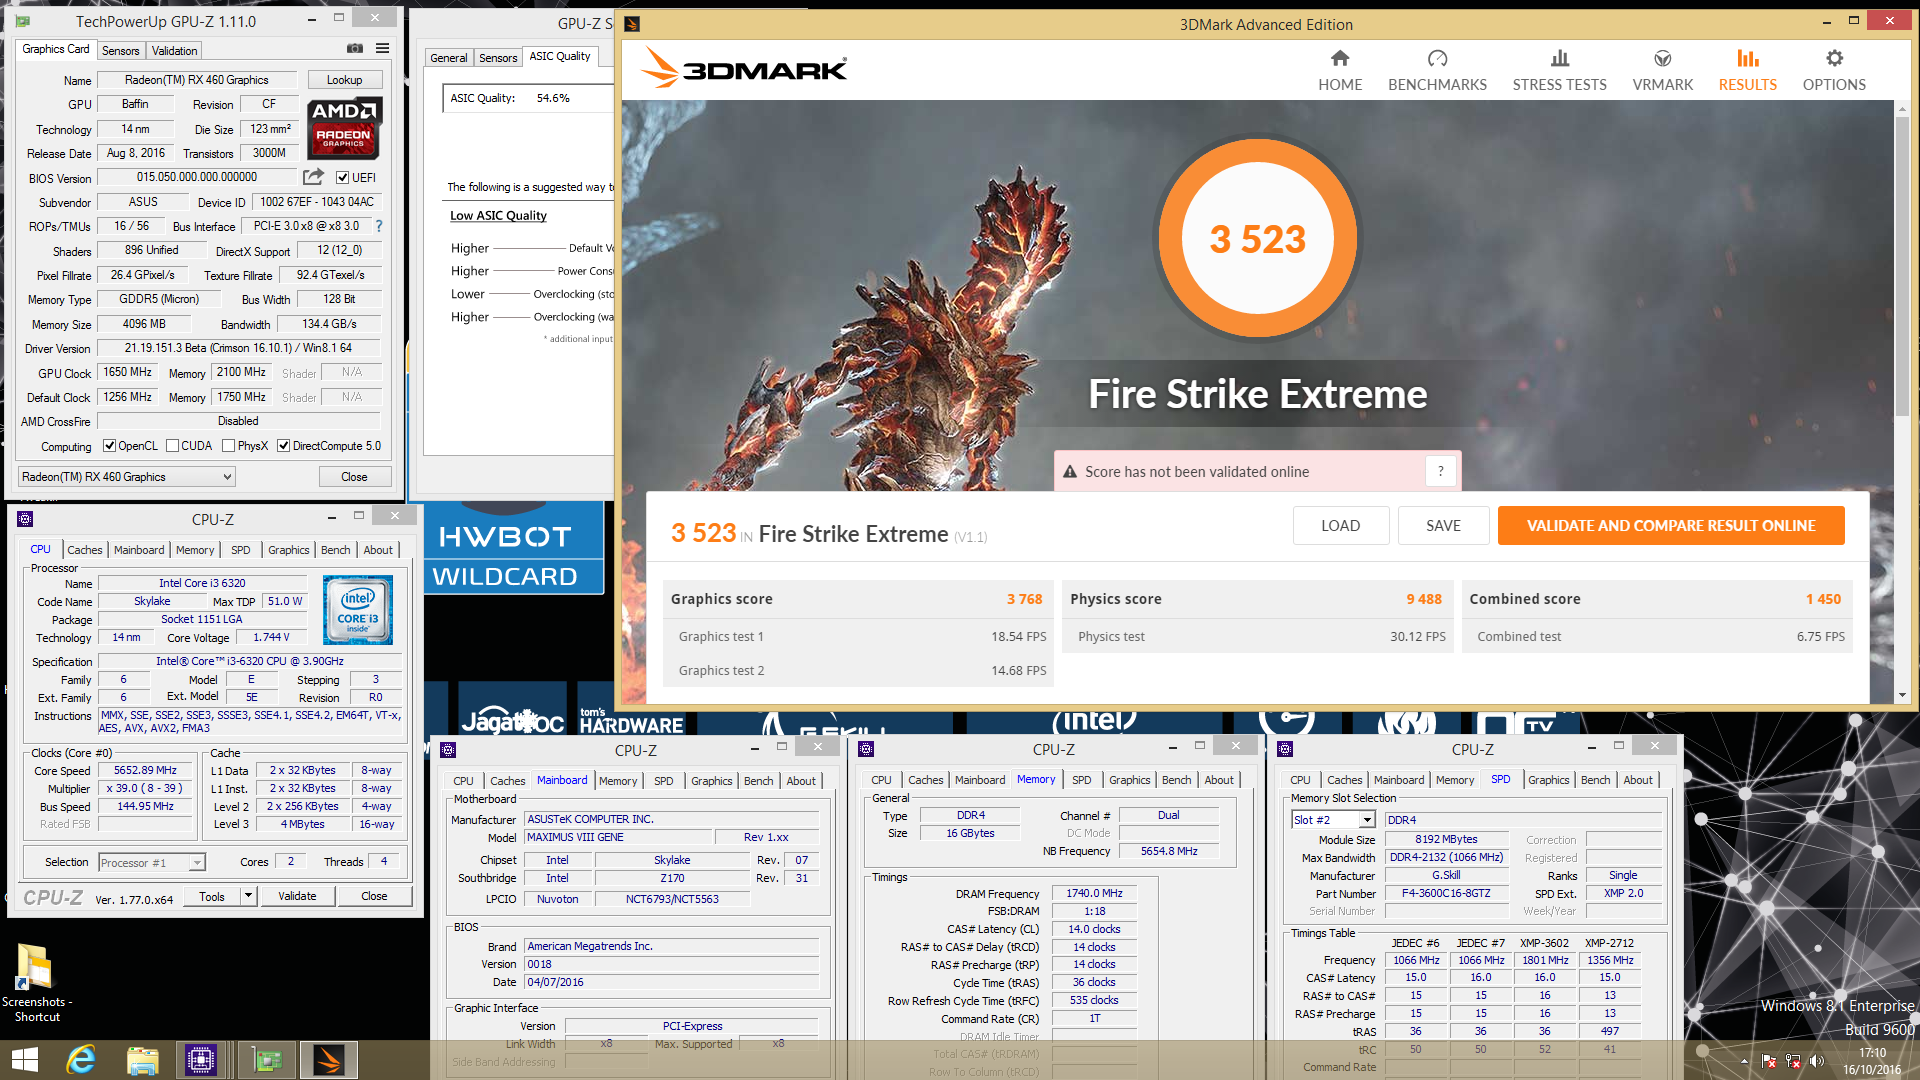
Task: Open the Screenshots shortcut on desktop
Action: (36, 983)
